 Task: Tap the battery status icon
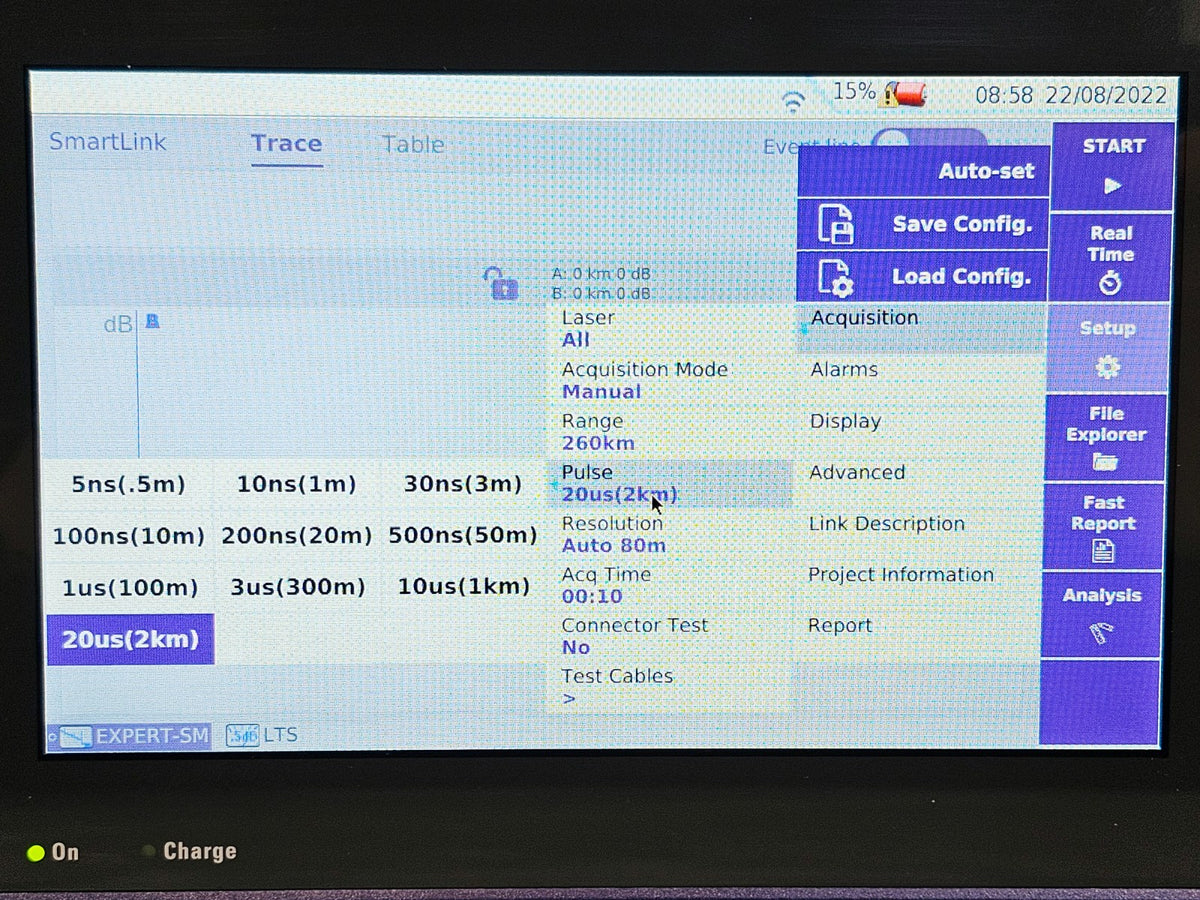[902, 96]
